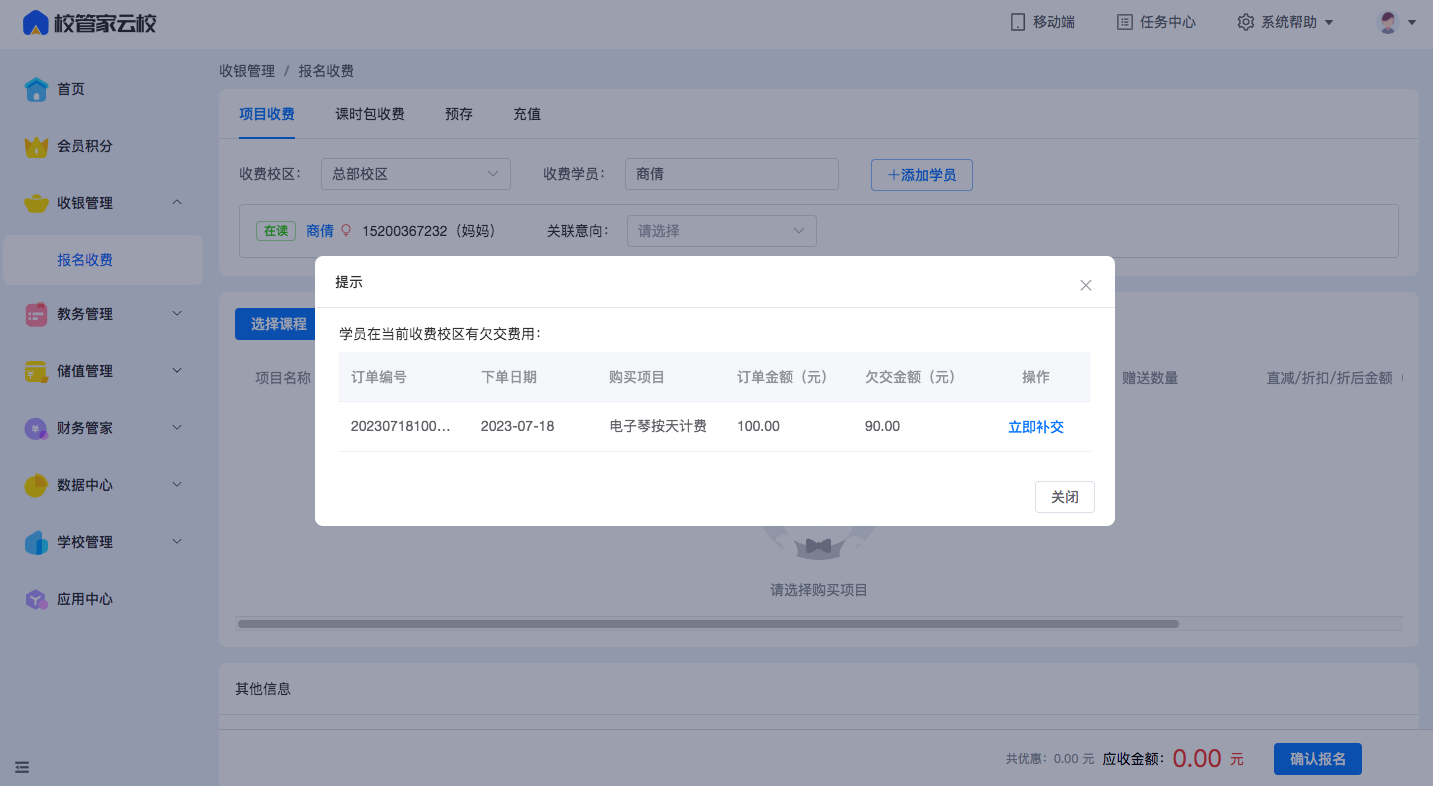Click 在读 status tag
The width and height of the screenshot is (1433, 786).
coord(275,231)
